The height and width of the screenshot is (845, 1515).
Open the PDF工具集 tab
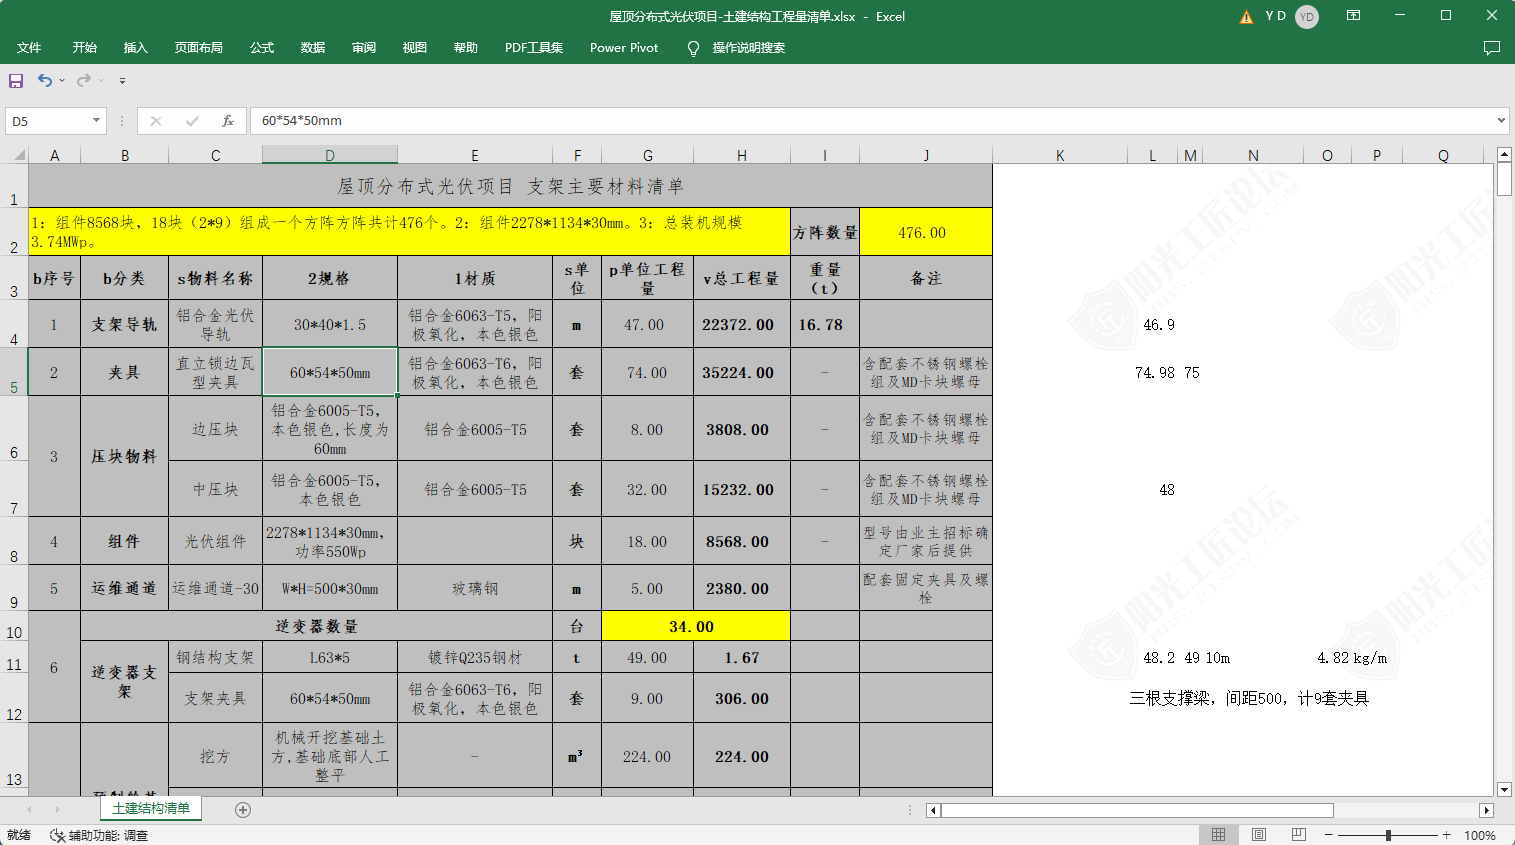pyautogui.click(x=534, y=48)
